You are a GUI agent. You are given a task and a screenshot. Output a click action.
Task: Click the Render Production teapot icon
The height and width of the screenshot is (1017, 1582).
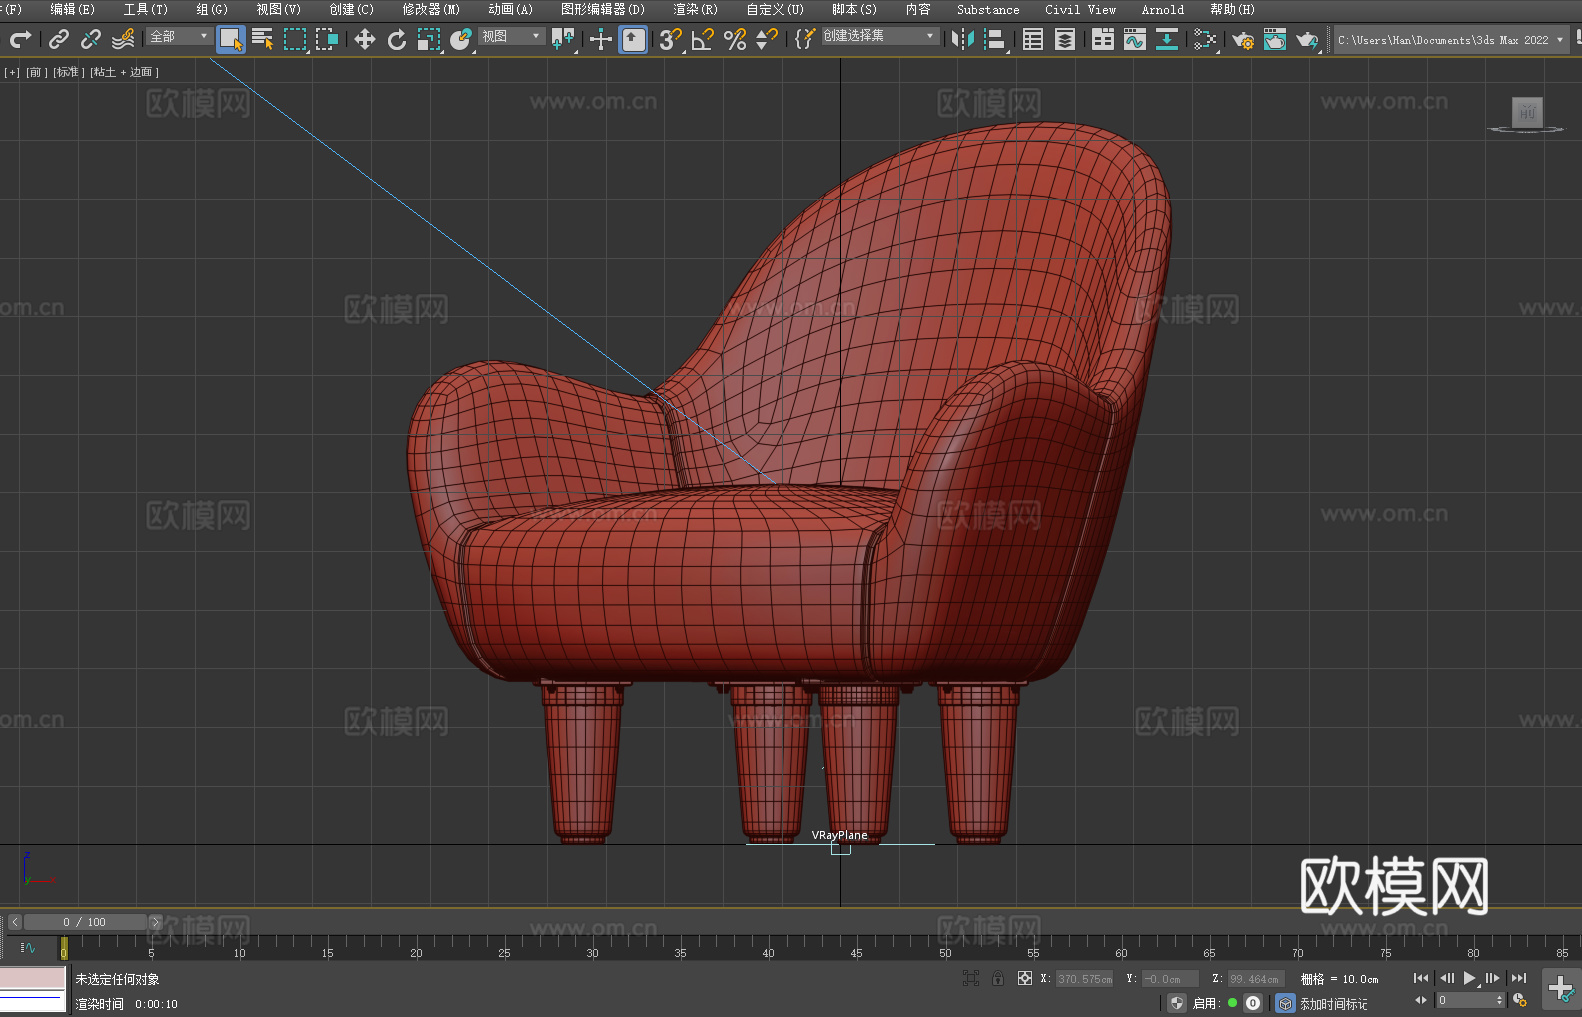tap(1307, 39)
